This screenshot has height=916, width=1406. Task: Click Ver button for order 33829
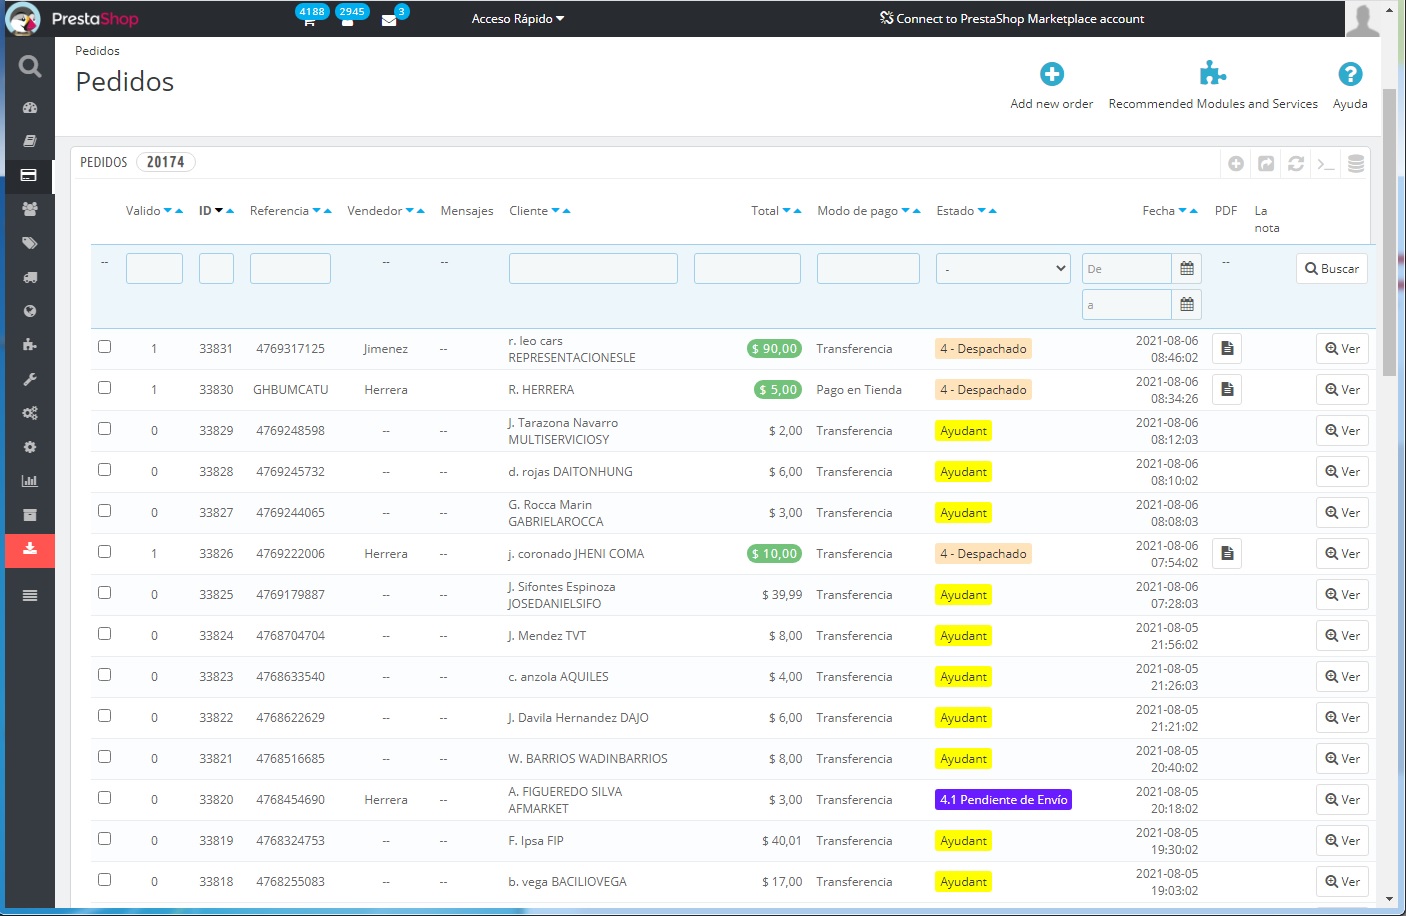[x=1342, y=431]
